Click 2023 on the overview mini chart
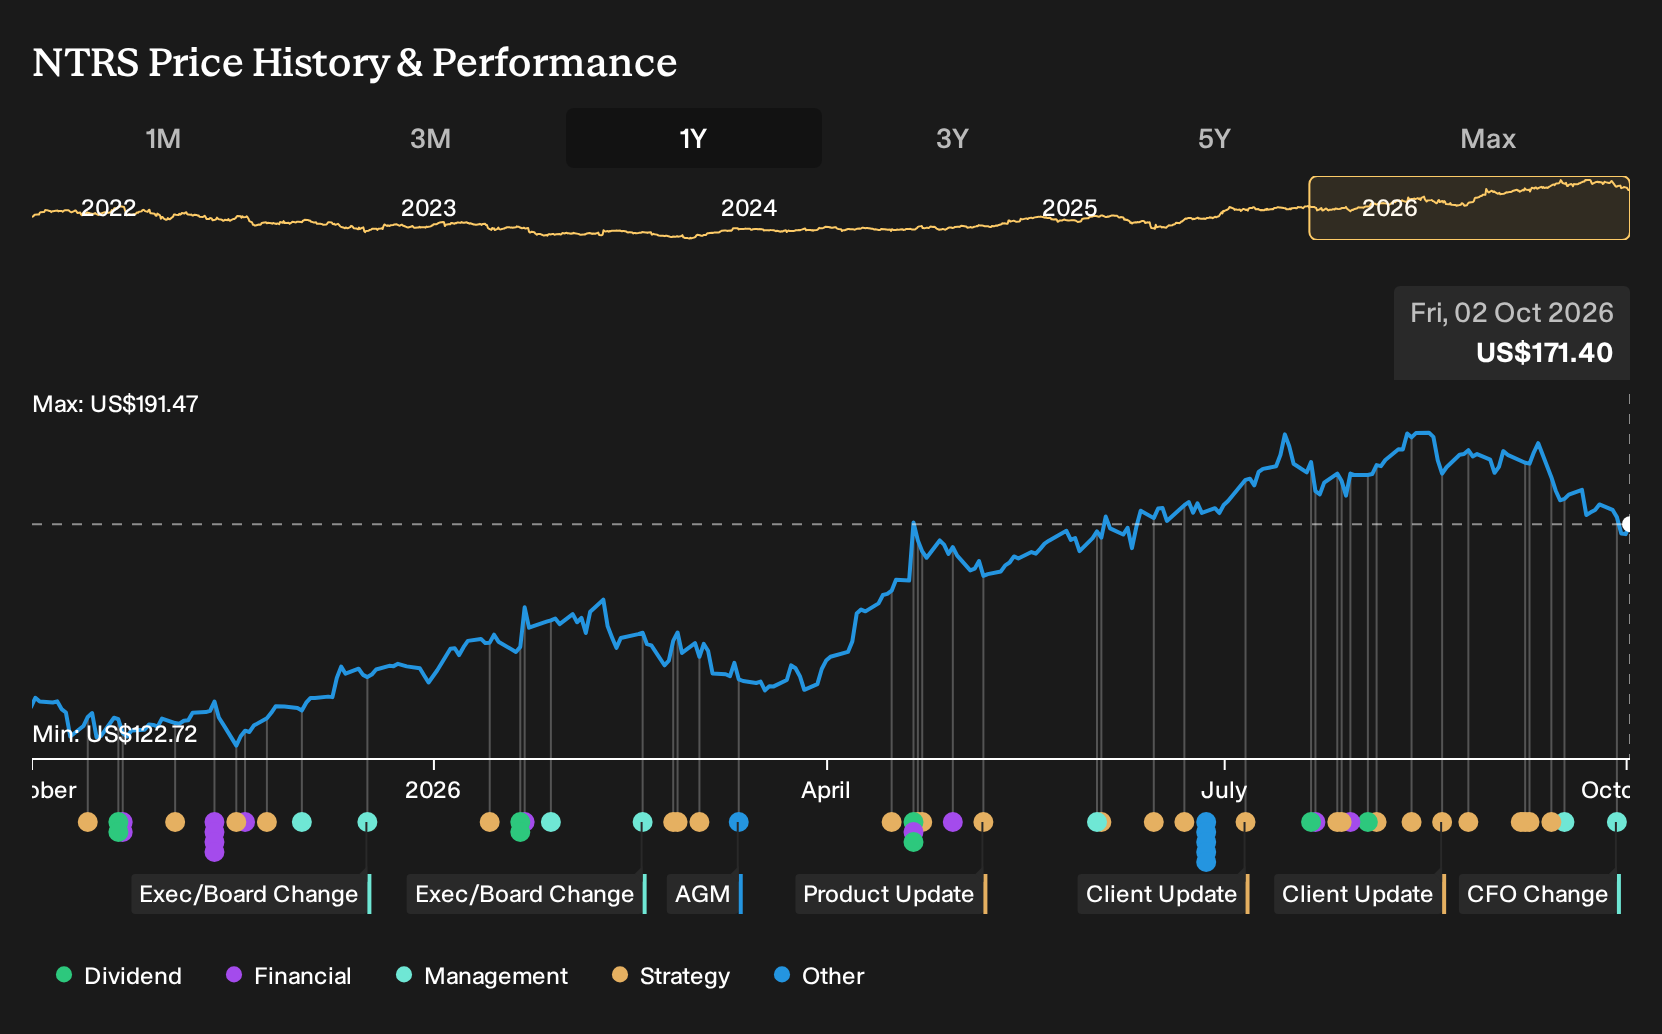1662x1034 pixels. [428, 208]
